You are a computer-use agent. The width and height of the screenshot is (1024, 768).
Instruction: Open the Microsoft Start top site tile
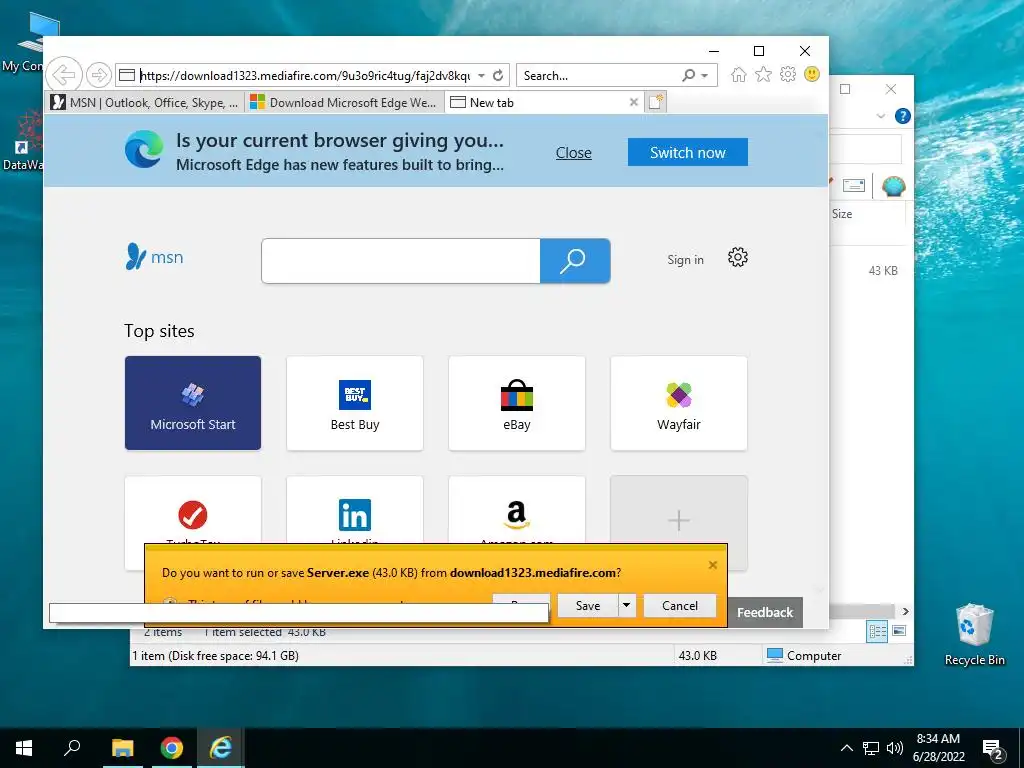coord(193,403)
